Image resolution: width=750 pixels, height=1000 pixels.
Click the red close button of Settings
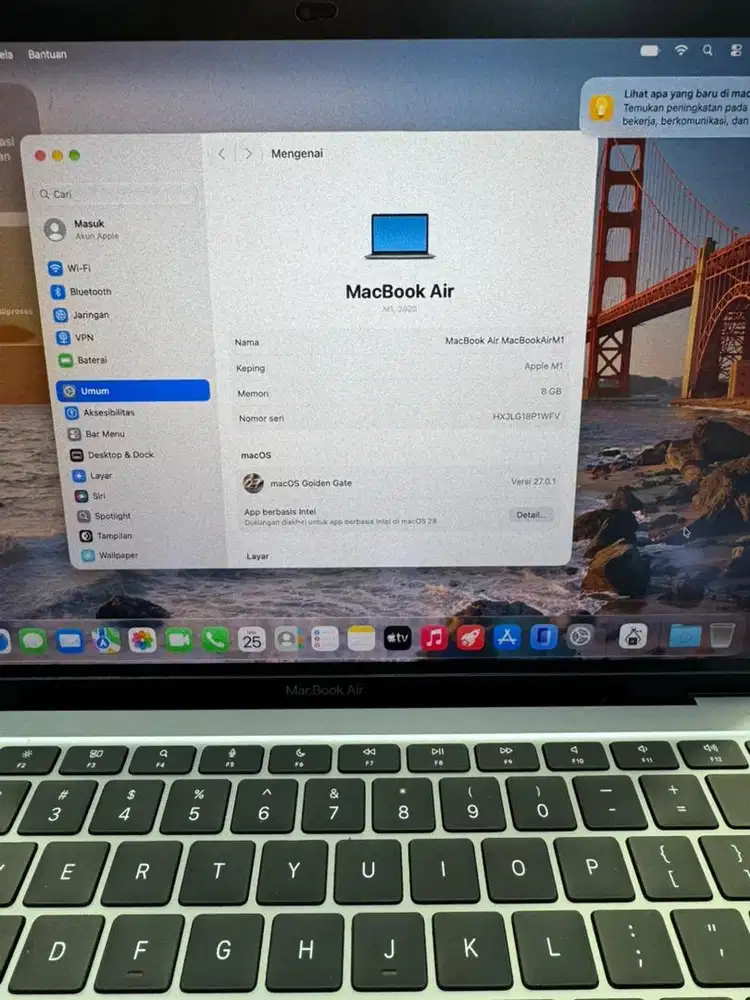40,155
